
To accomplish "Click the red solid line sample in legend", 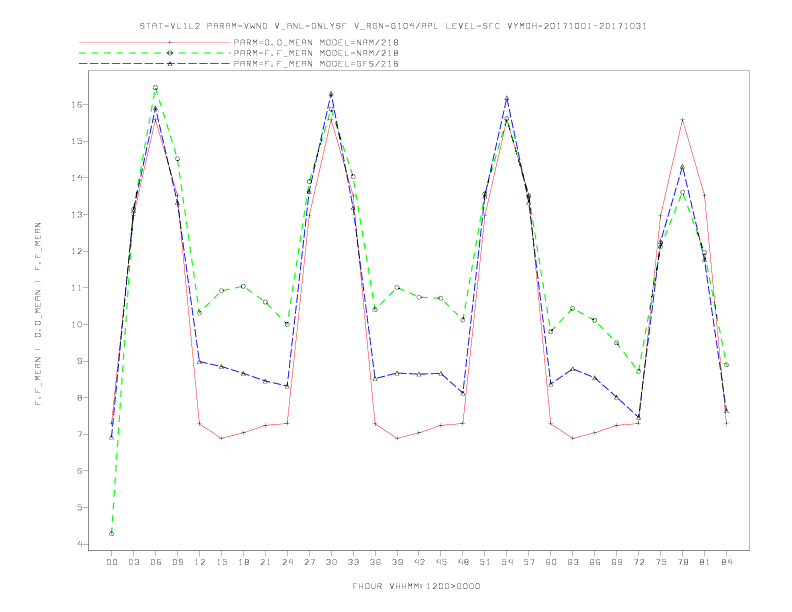I will pyautogui.click(x=155, y=42).
